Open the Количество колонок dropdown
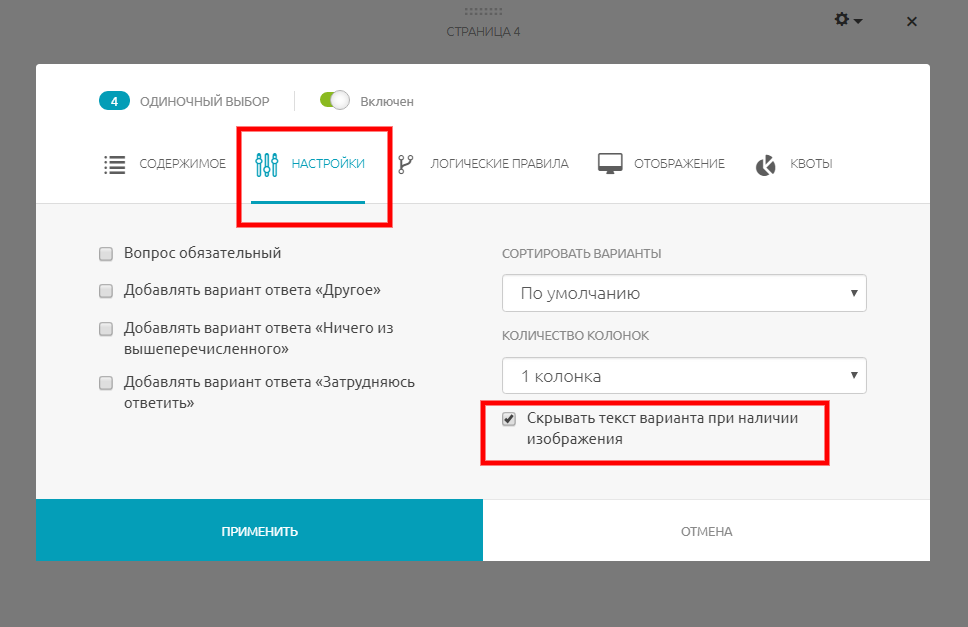 click(x=684, y=375)
